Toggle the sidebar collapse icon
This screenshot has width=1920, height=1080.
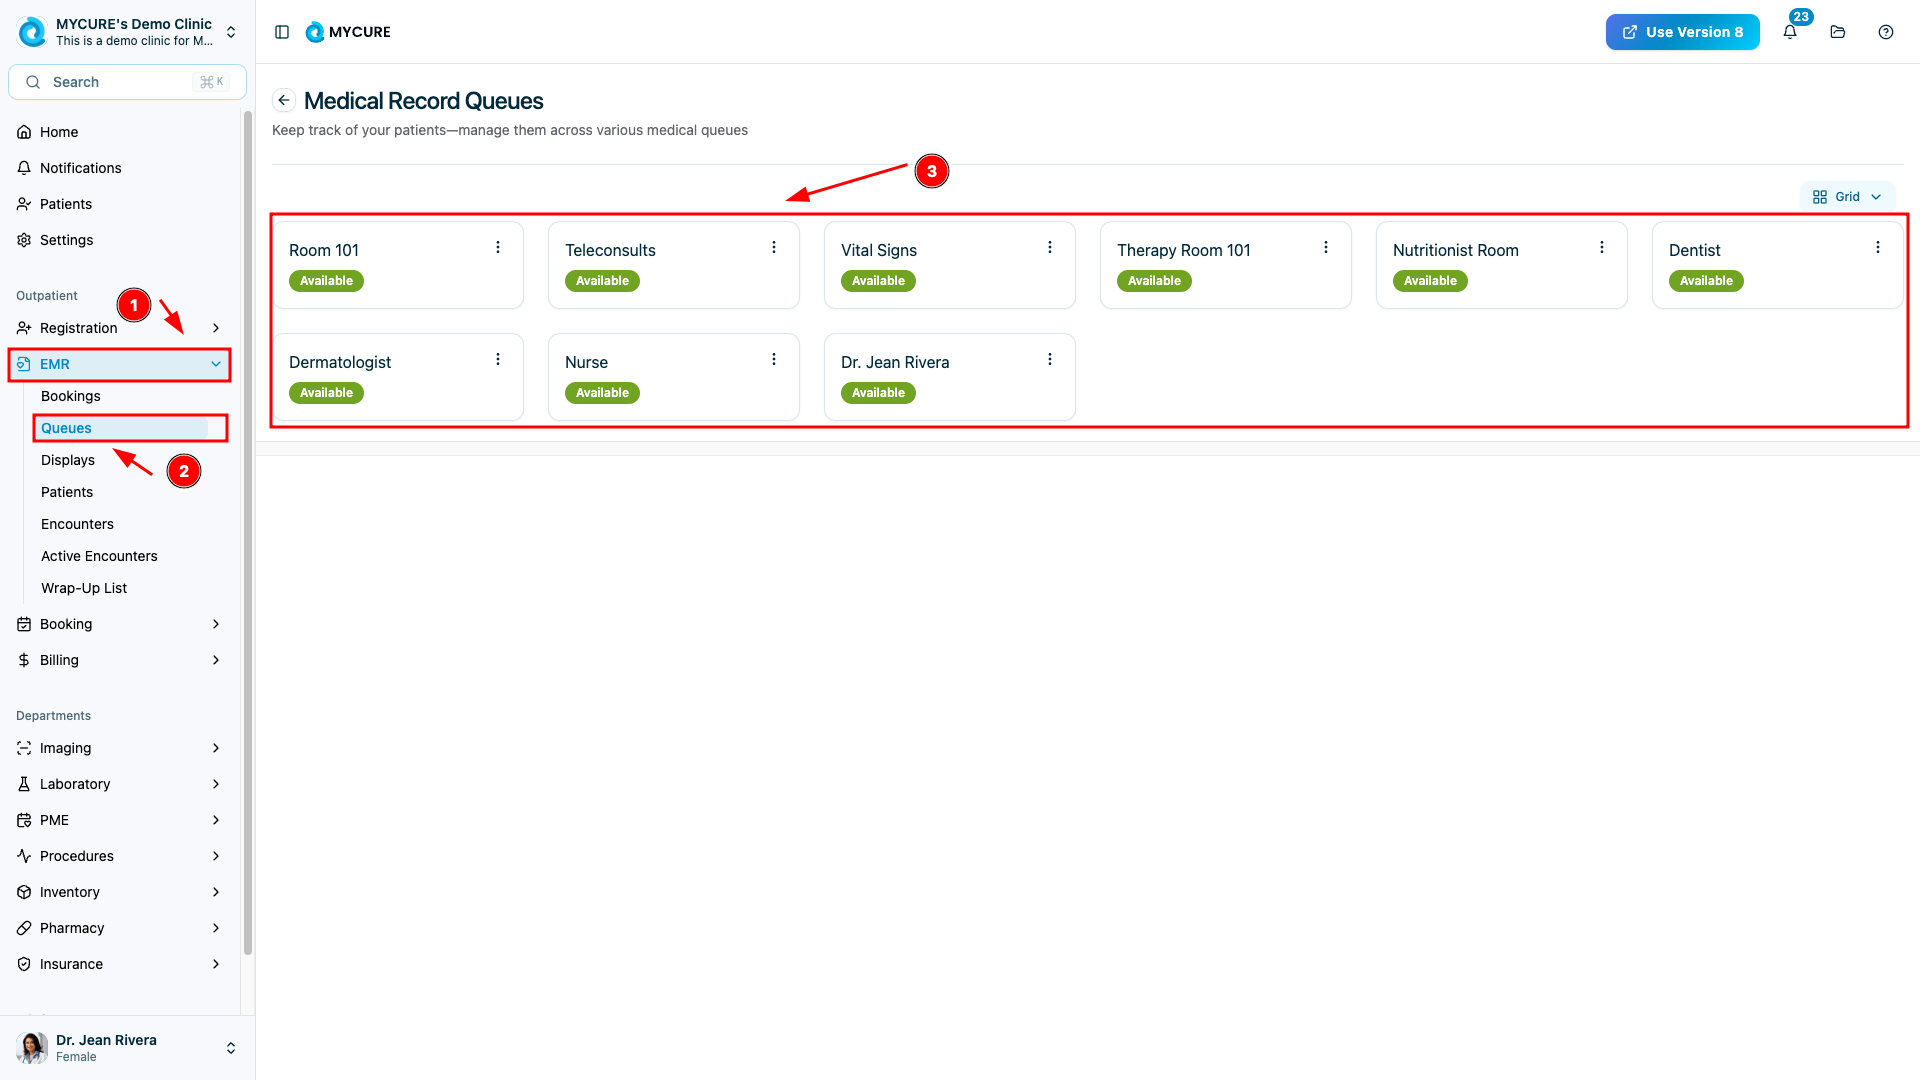(282, 32)
